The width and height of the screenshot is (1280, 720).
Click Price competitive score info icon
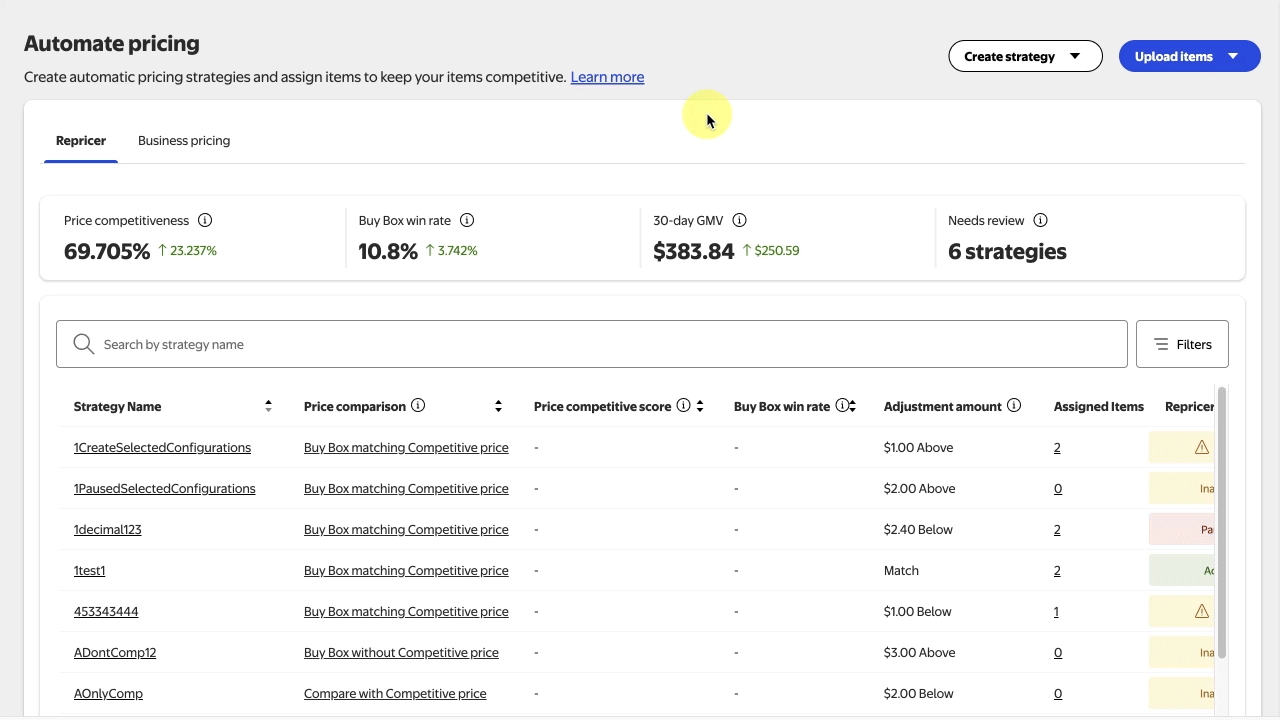[x=683, y=405]
